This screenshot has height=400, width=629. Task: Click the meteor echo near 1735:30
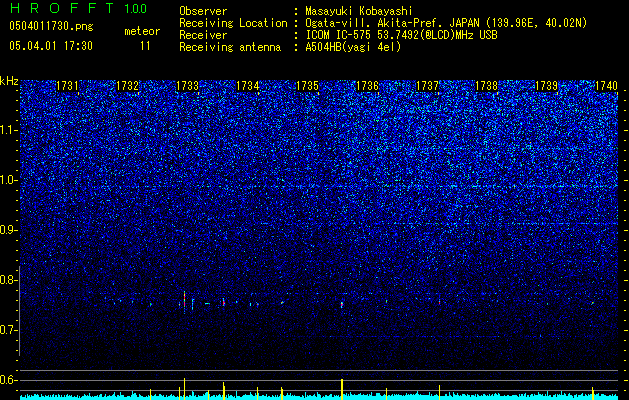pos(342,305)
